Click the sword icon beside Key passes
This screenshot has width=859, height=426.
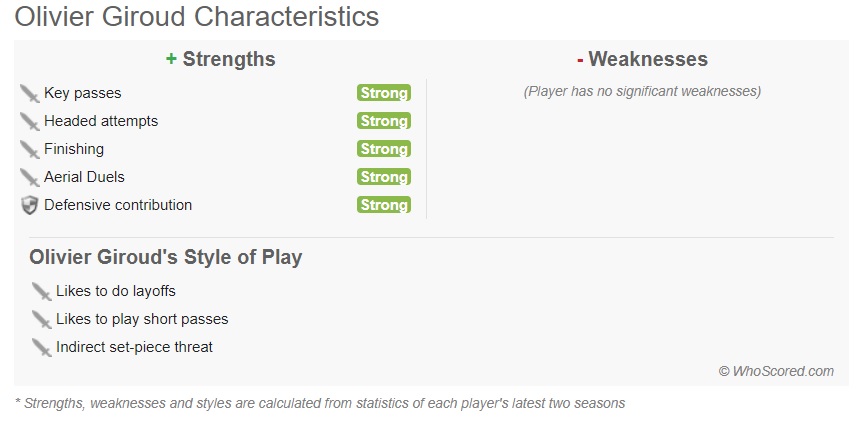pos(29,93)
